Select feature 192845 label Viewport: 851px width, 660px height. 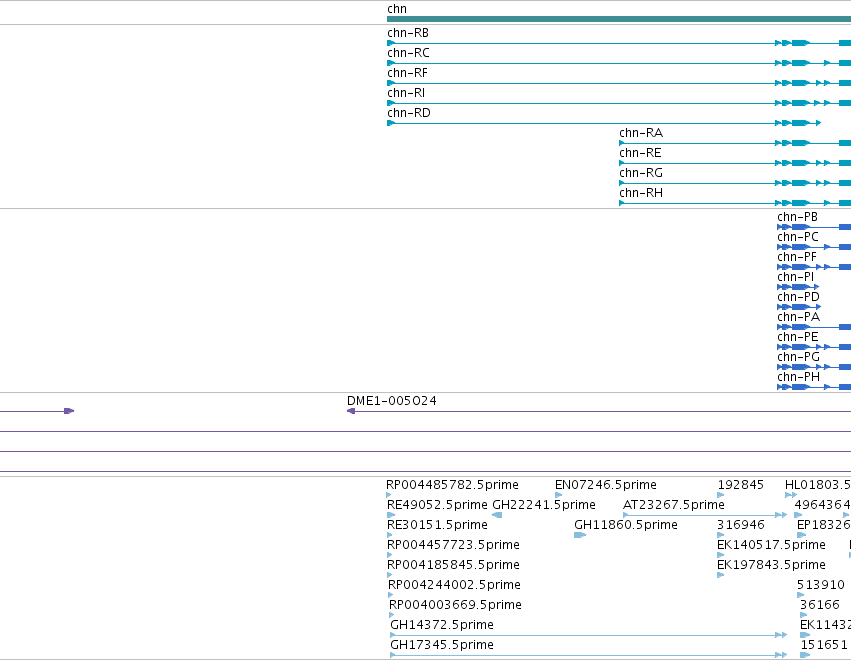pos(740,485)
